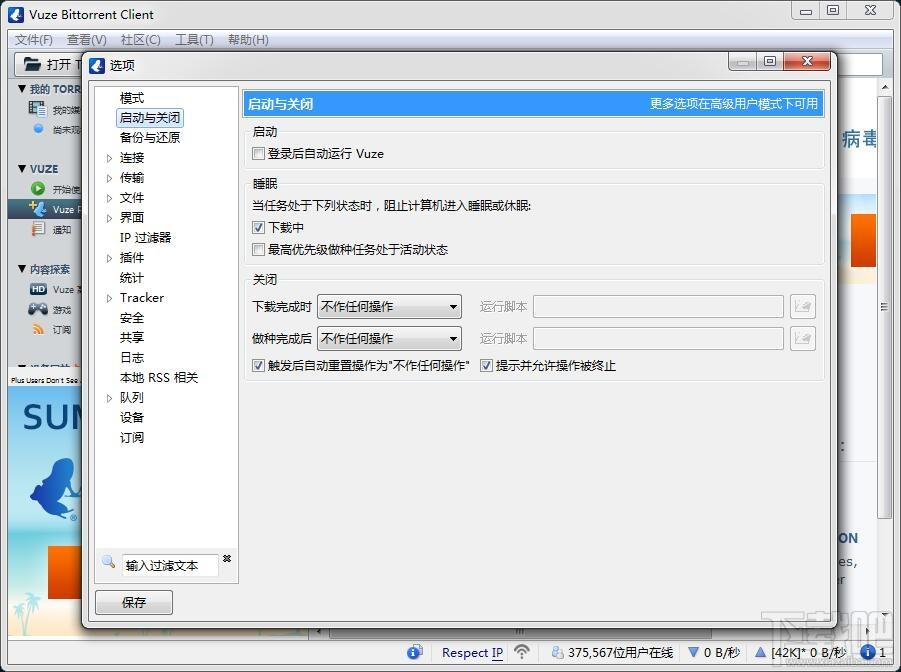The image size is (901, 672).
Task: Click the open folder icon in toolbar
Action: pyautogui.click(x=32, y=64)
